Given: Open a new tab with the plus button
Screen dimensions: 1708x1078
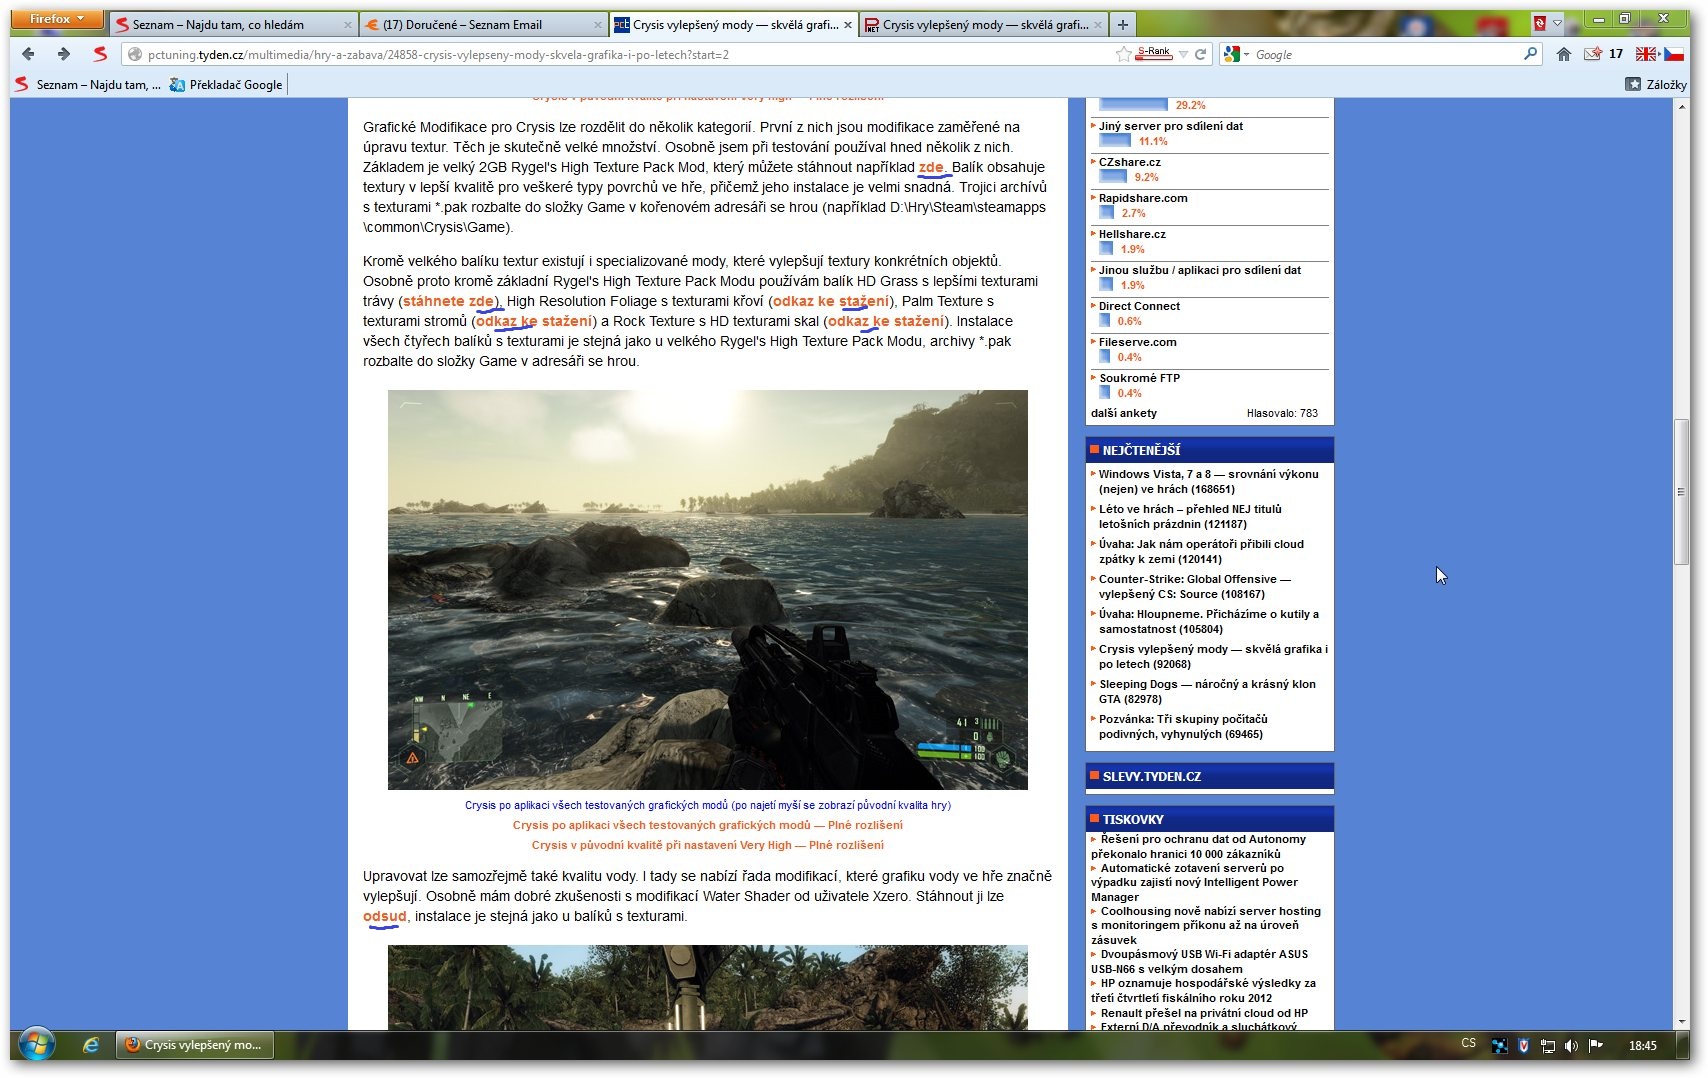Looking at the screenshot, I should 1123,25.
